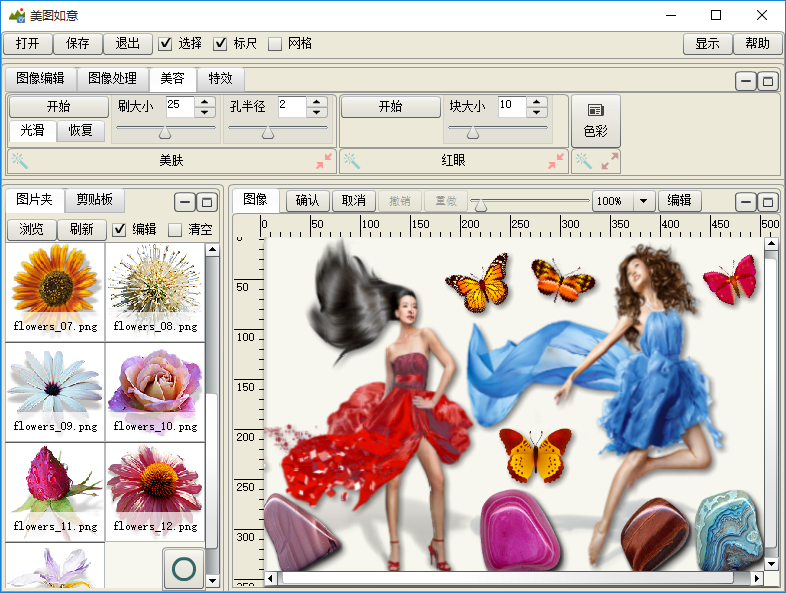Toggle the 标尺 ruler checkbox
786x593 pixels.
tap(220, 44)
